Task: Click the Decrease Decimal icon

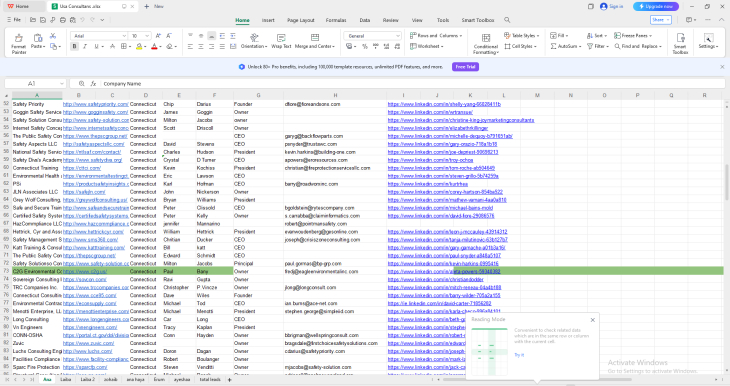Action: point(397,47)
